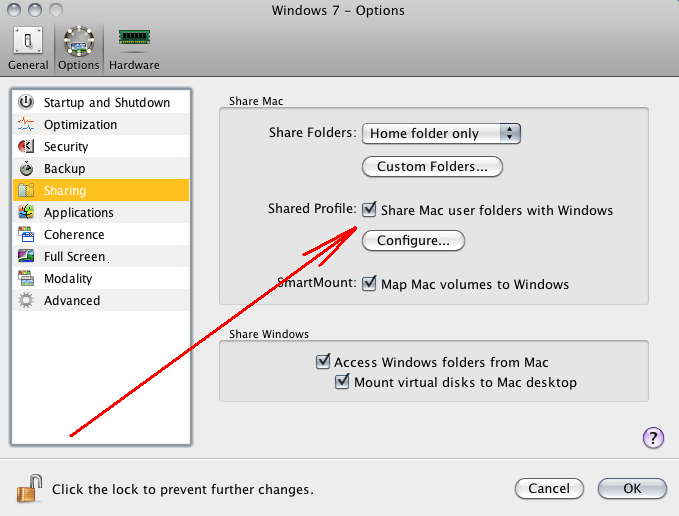Click the Modality icon in sidebar
Viewport: 679px width, 516px height.
tap(26, 278)
